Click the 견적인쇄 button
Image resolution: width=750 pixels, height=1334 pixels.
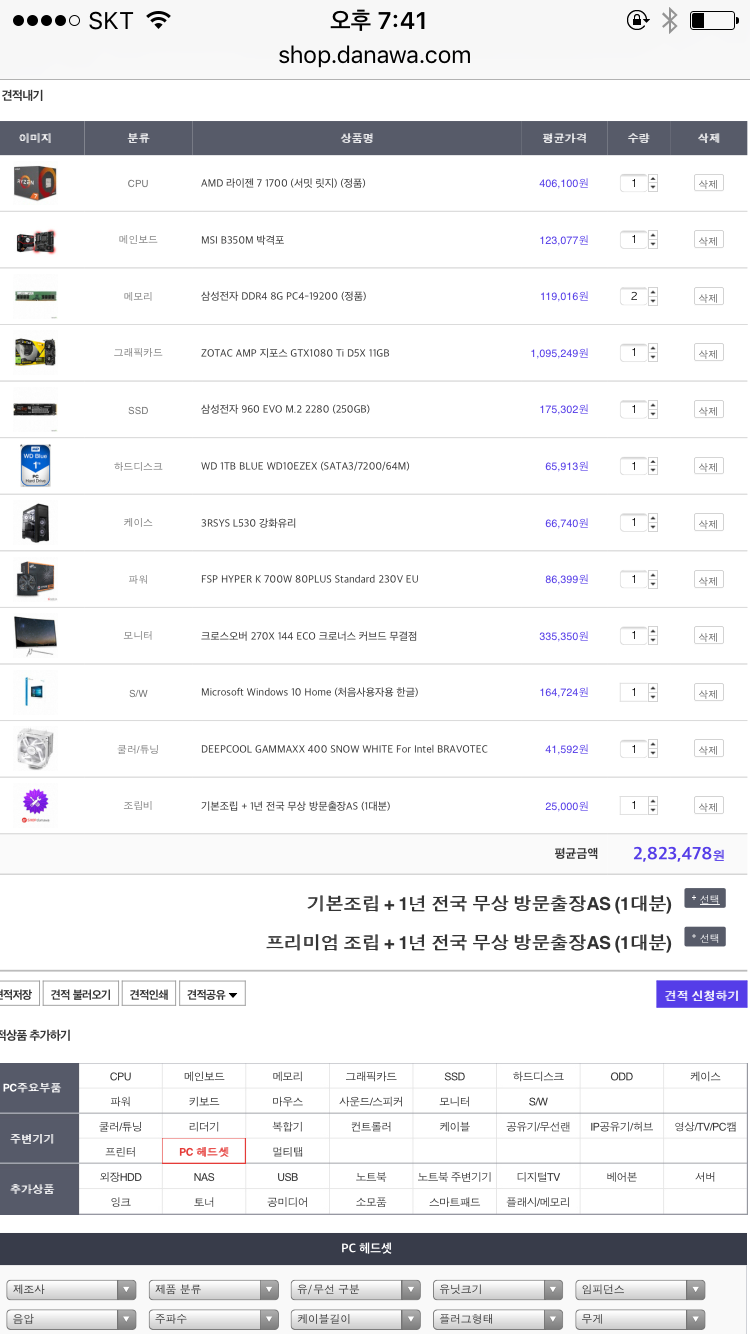149,994
